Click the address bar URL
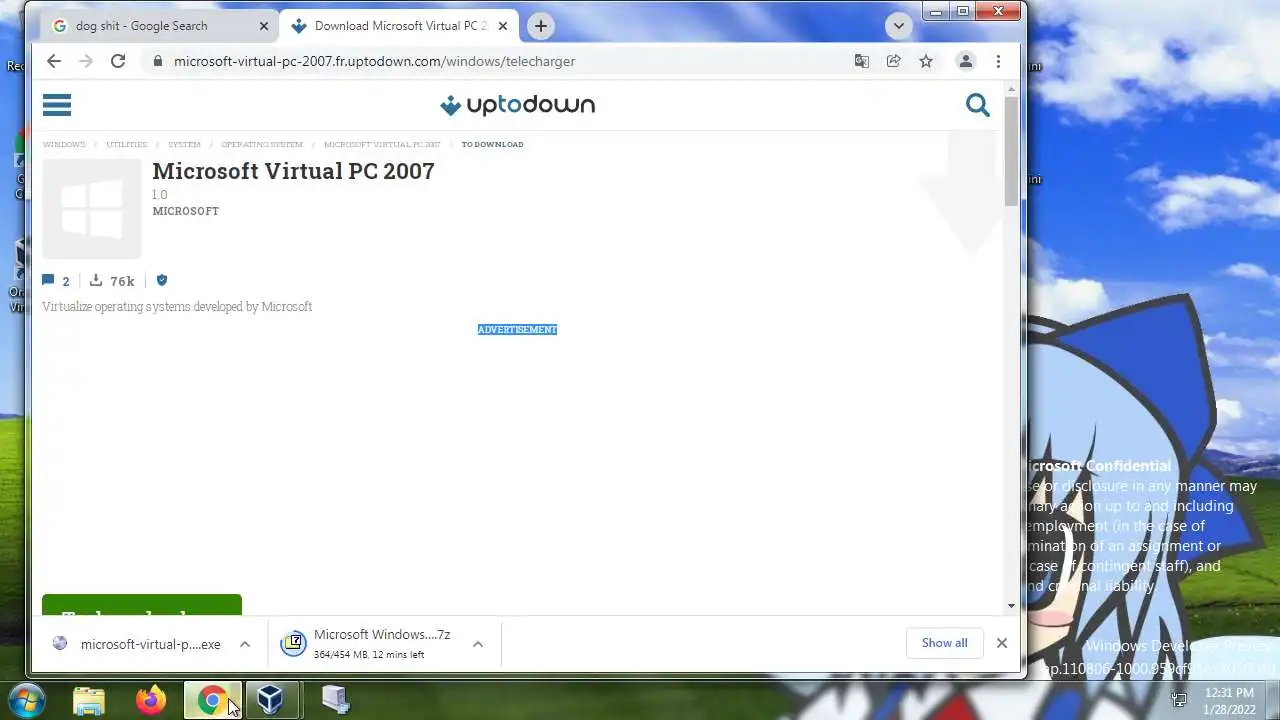This screenshot has width=1280, height=720. (374, 61)
